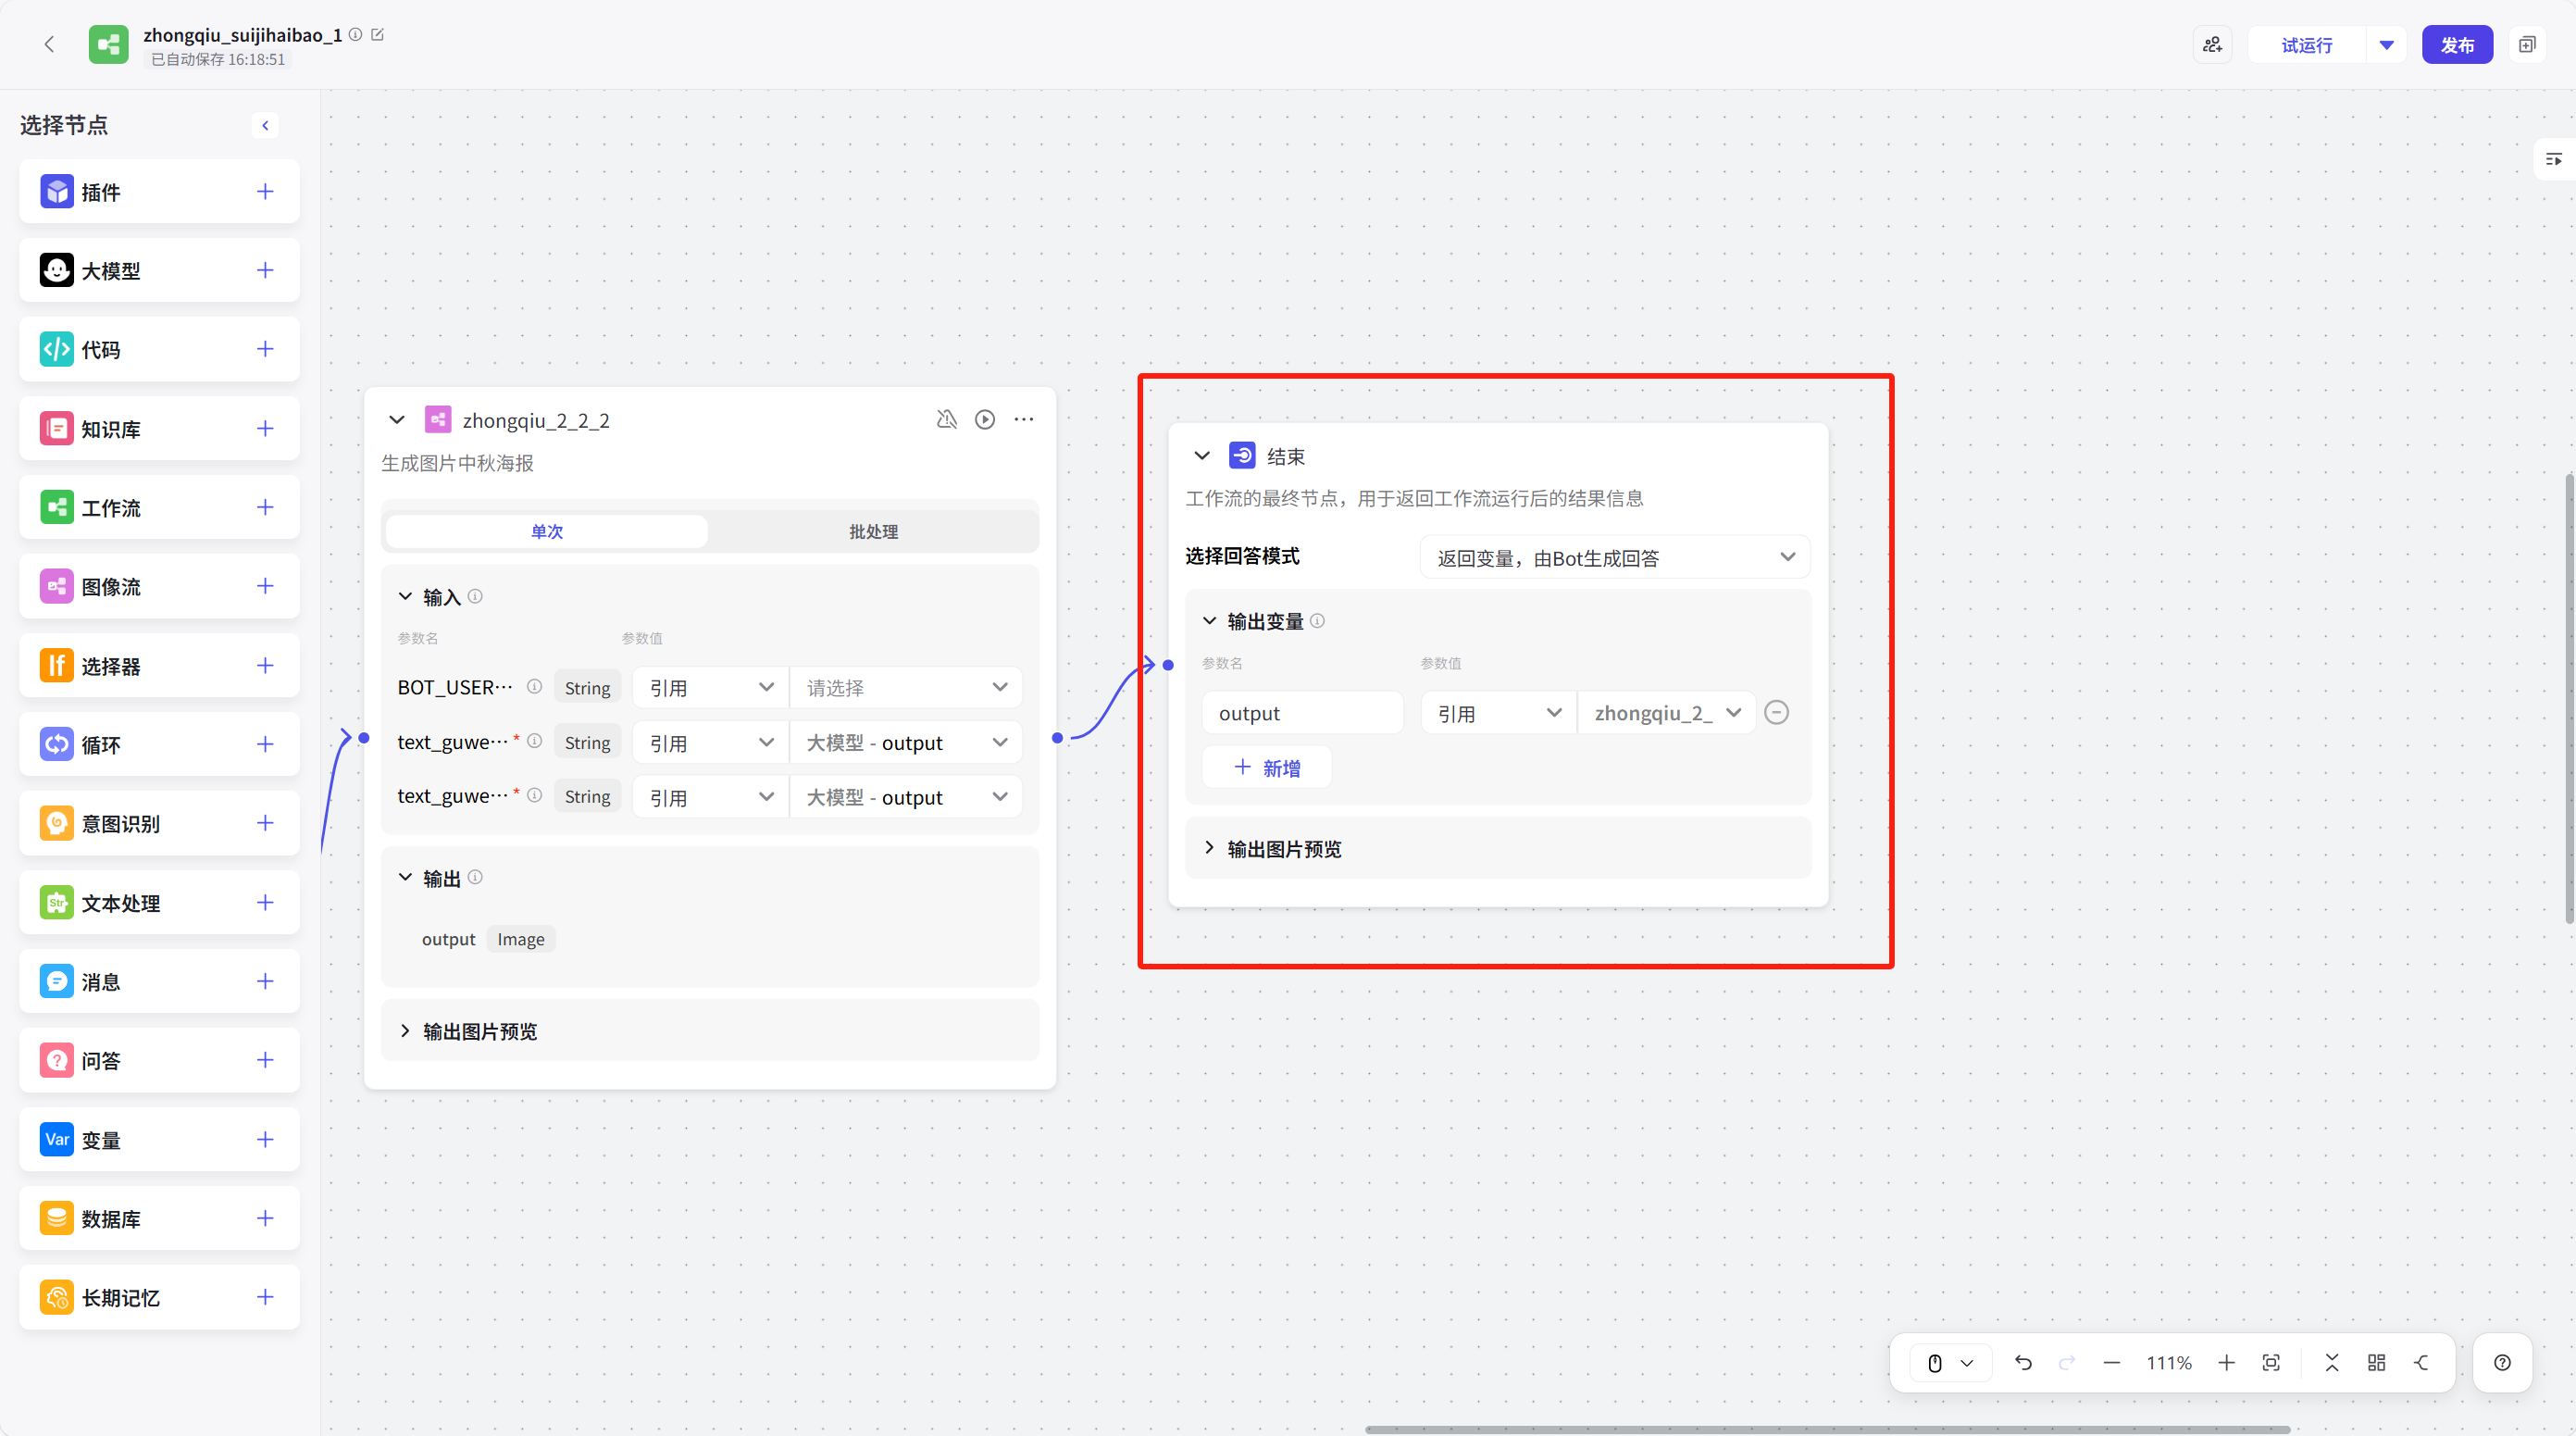The height and width of the screenshot is (1436, 2576).
Task: Click the edit pencil next to workflow name
Action: 378,35
